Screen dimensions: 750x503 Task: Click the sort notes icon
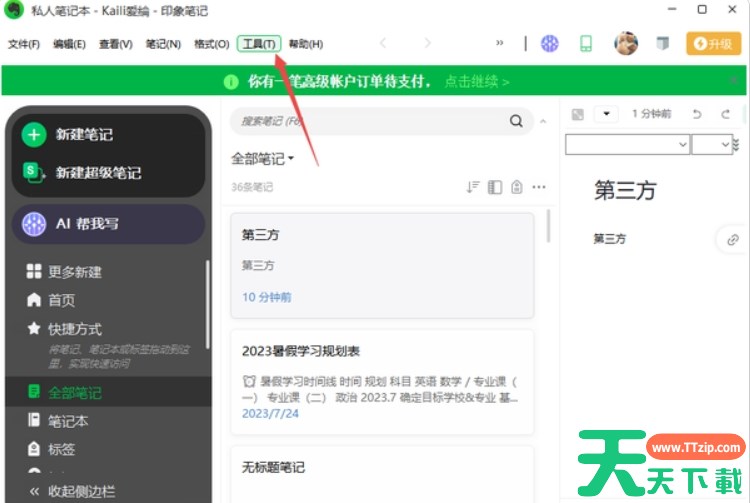tap(473, 187)
